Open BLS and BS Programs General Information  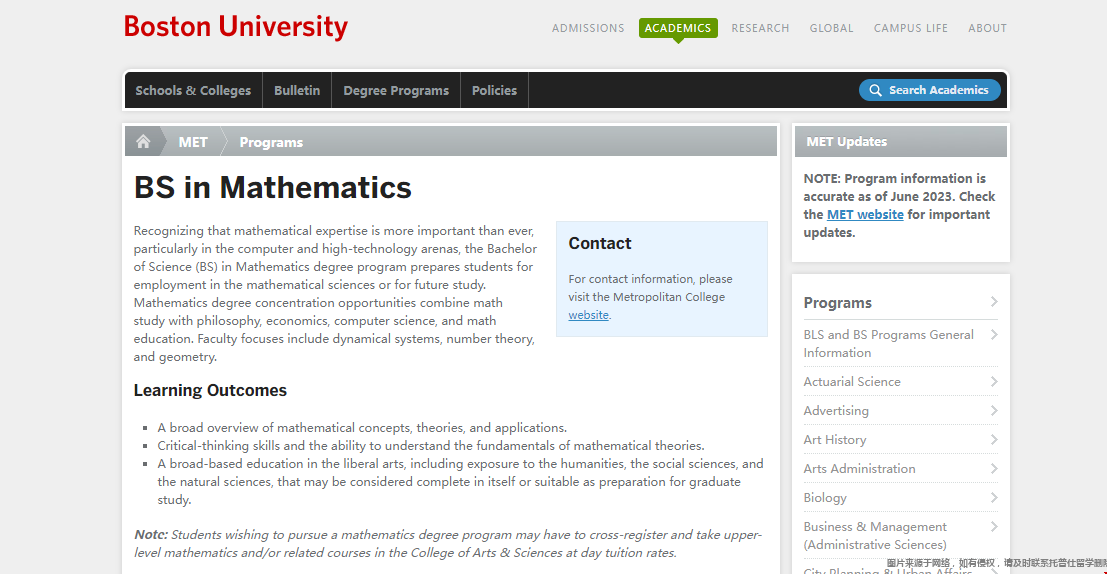[x=888, y=344]
